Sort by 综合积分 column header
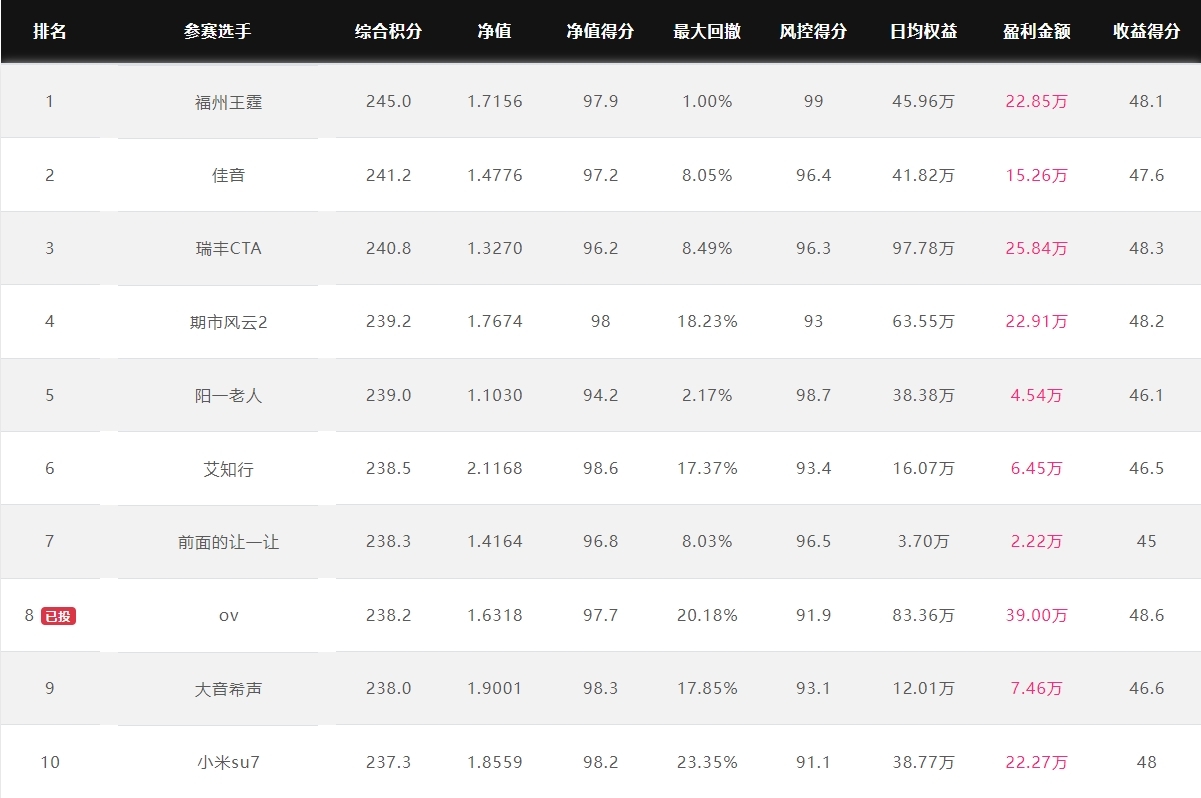This screenshot has height=798, width=1201. click(x=388, y=31)
